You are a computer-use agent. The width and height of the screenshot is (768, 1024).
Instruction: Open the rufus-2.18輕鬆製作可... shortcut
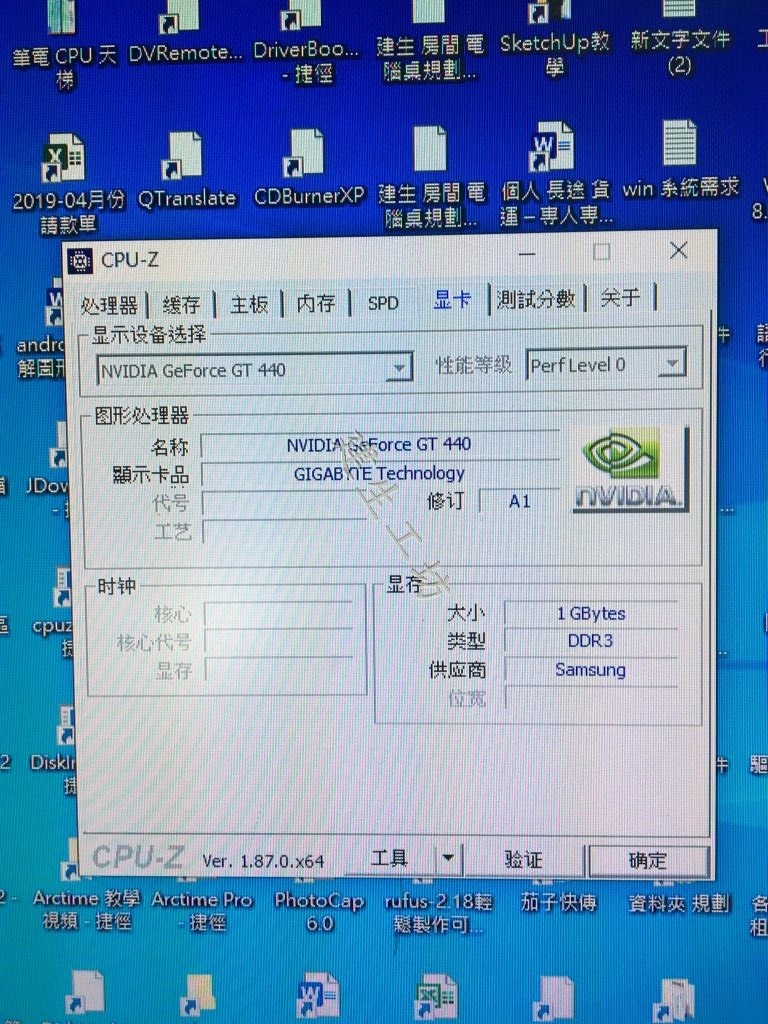coord(438,913)
